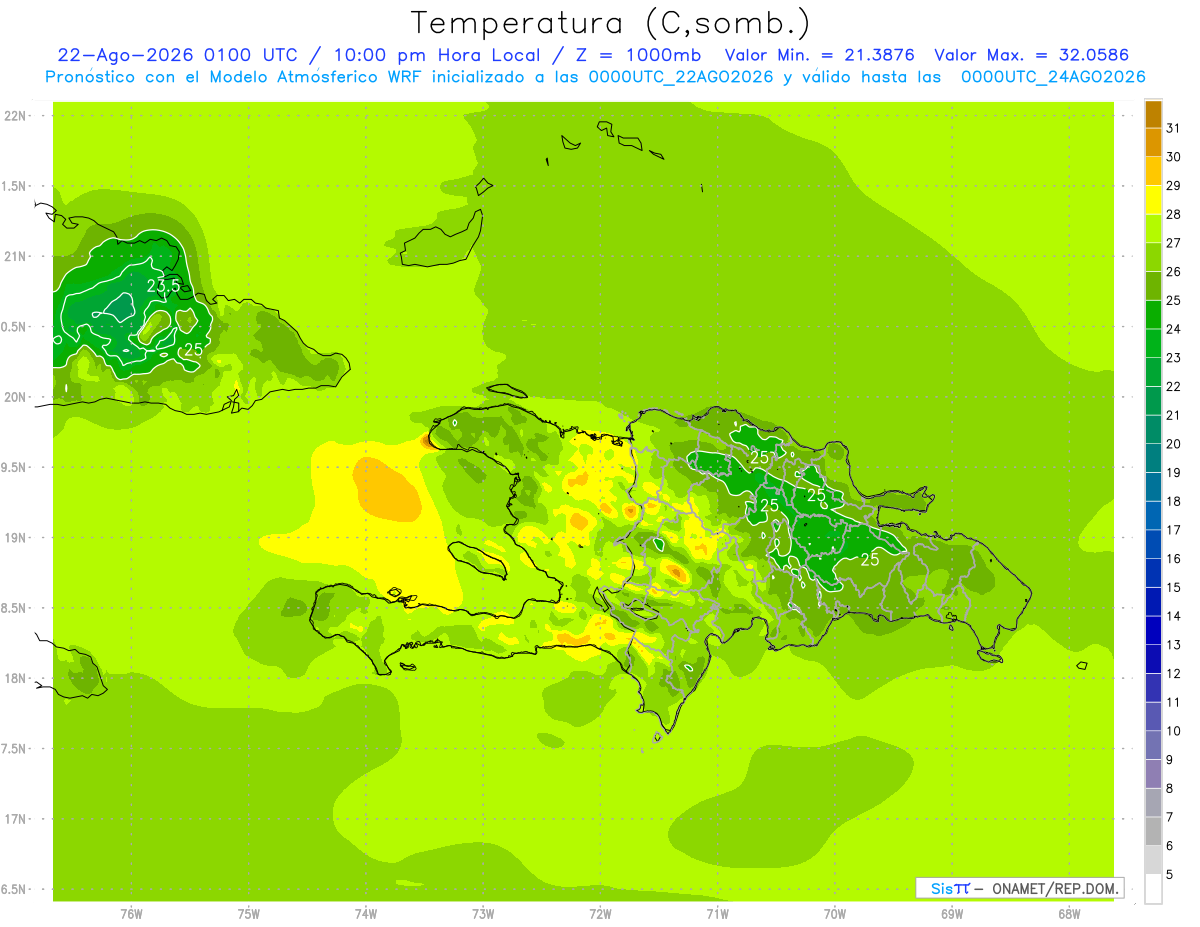This screenshot has width=1200, height=927.
Task: Click the "7.5N" latitude axis label
Action: click(x=14, y=748)
